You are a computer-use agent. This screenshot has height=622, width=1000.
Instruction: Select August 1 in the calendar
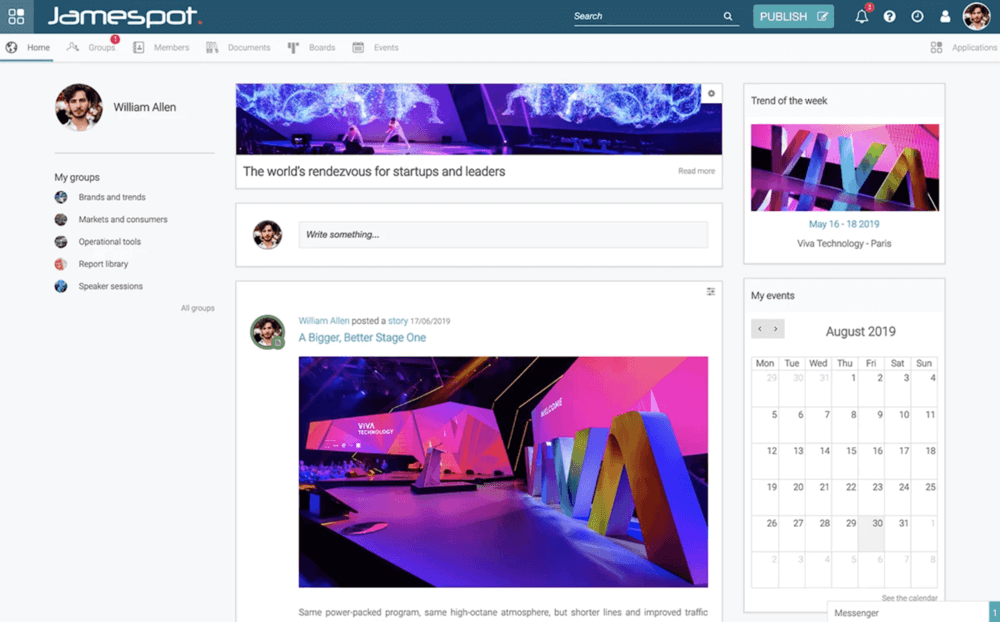pyautogui.click(x=844, y=389)
